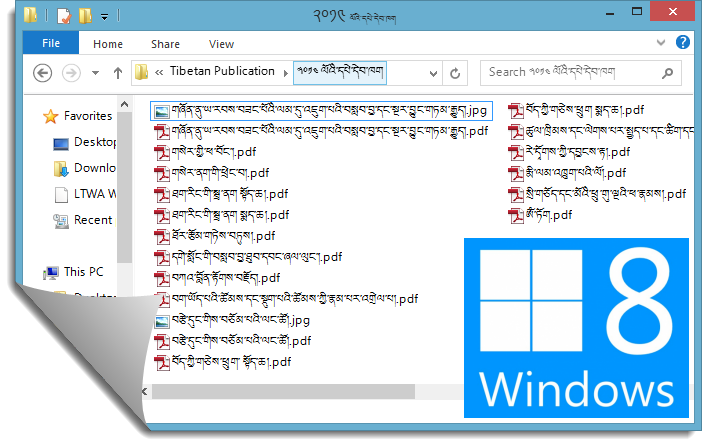Select truncated file starting ཚུལ་ཁྲིམས་དང་ལེགས་པར

pyautogui.click(x=601, y=132)
